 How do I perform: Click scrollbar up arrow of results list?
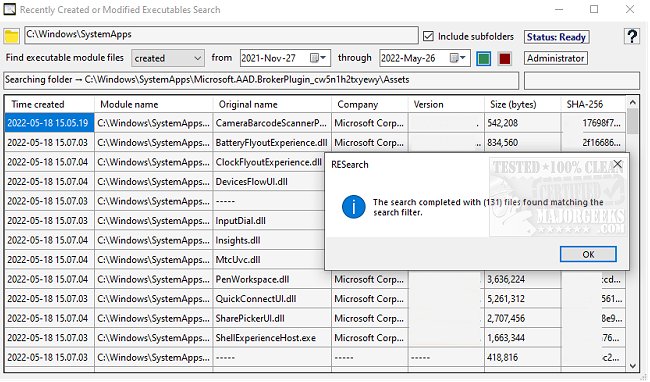632,102
